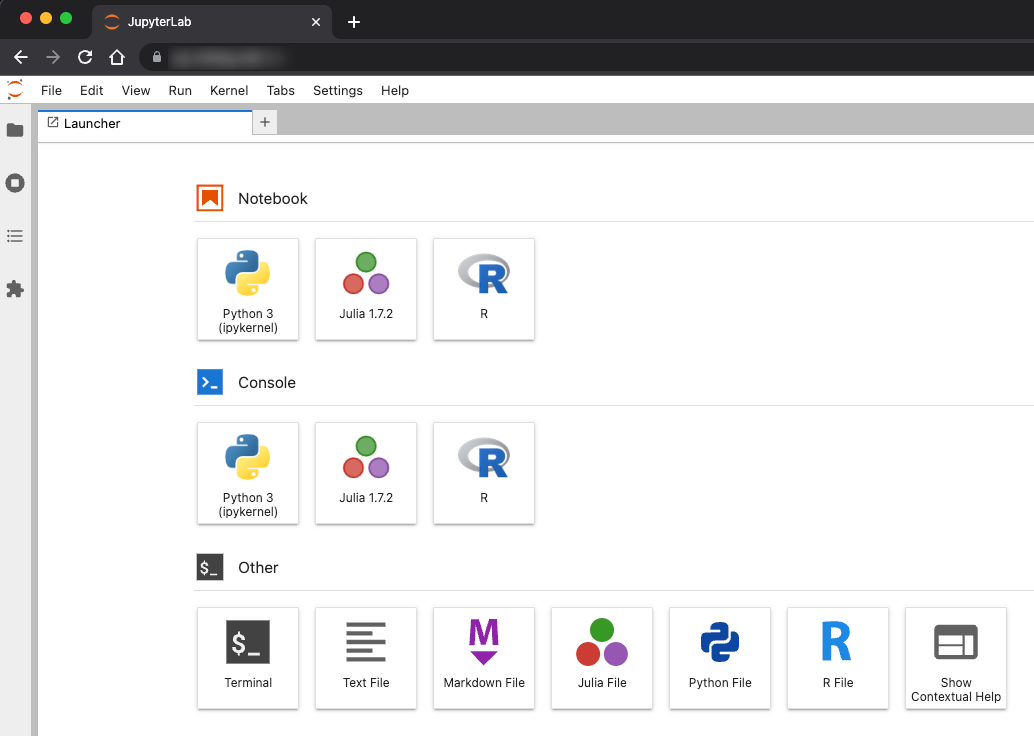The height and width of the screenshot is (736, 1034).
Task: Open the View menu
Action: [x=136, y=90]
